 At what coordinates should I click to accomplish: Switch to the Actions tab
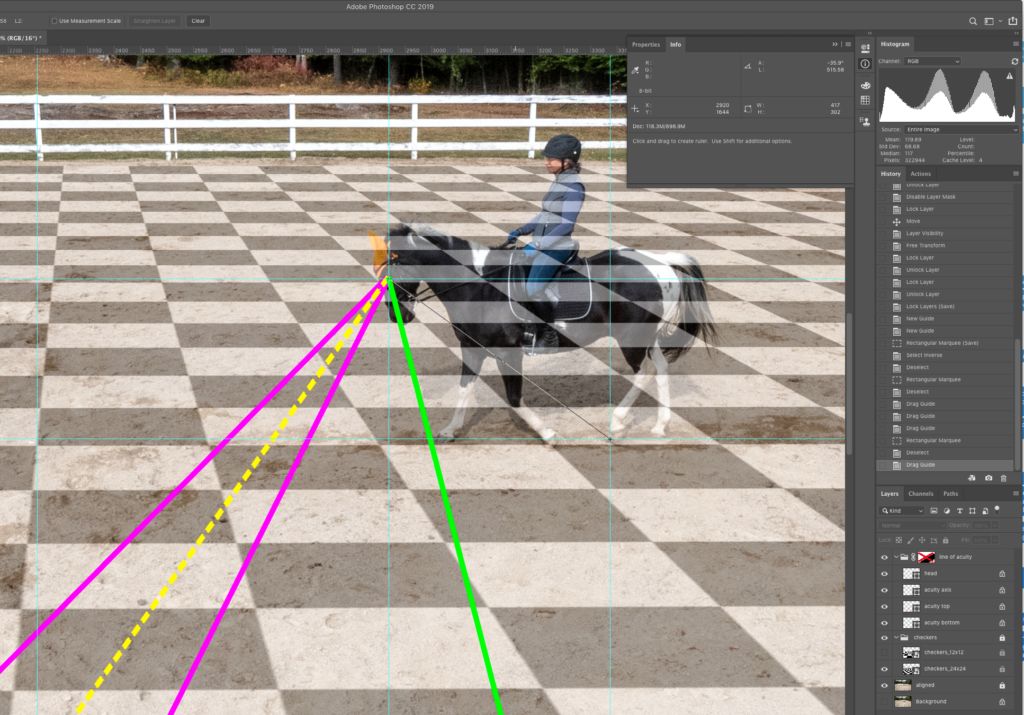click(920, 174)
